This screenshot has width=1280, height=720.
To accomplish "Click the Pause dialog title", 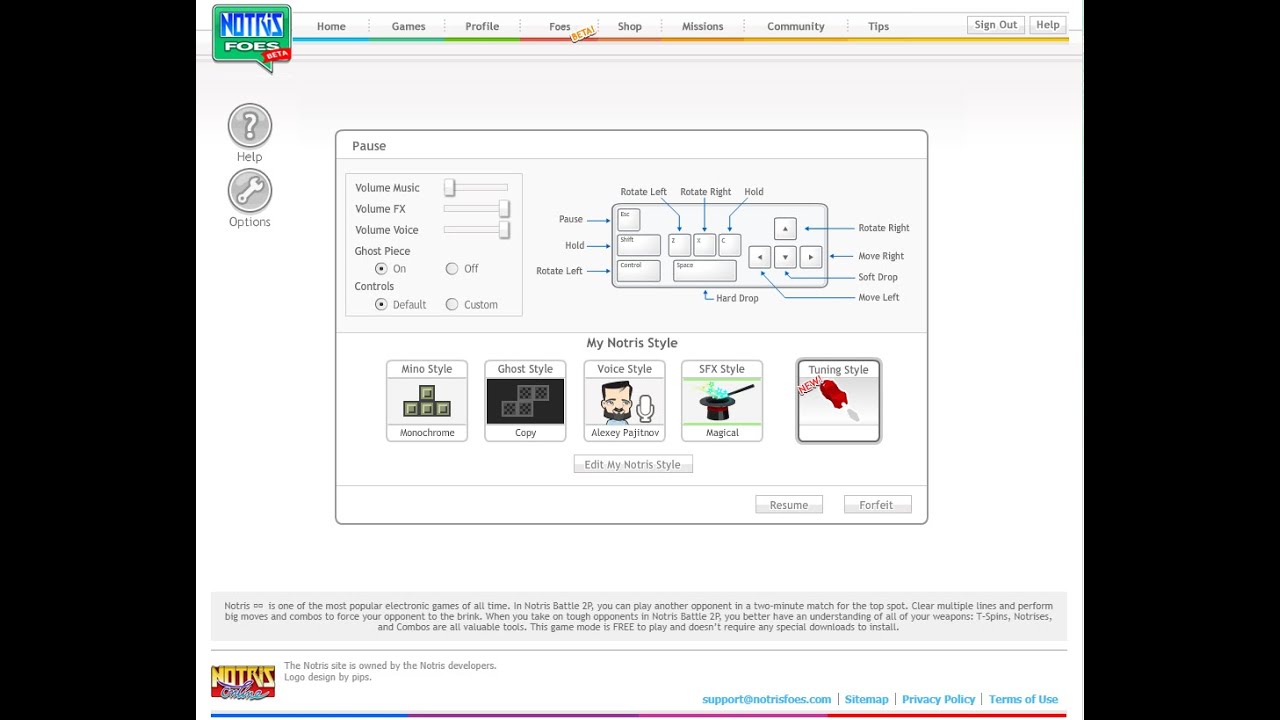I will coord(369,146).
